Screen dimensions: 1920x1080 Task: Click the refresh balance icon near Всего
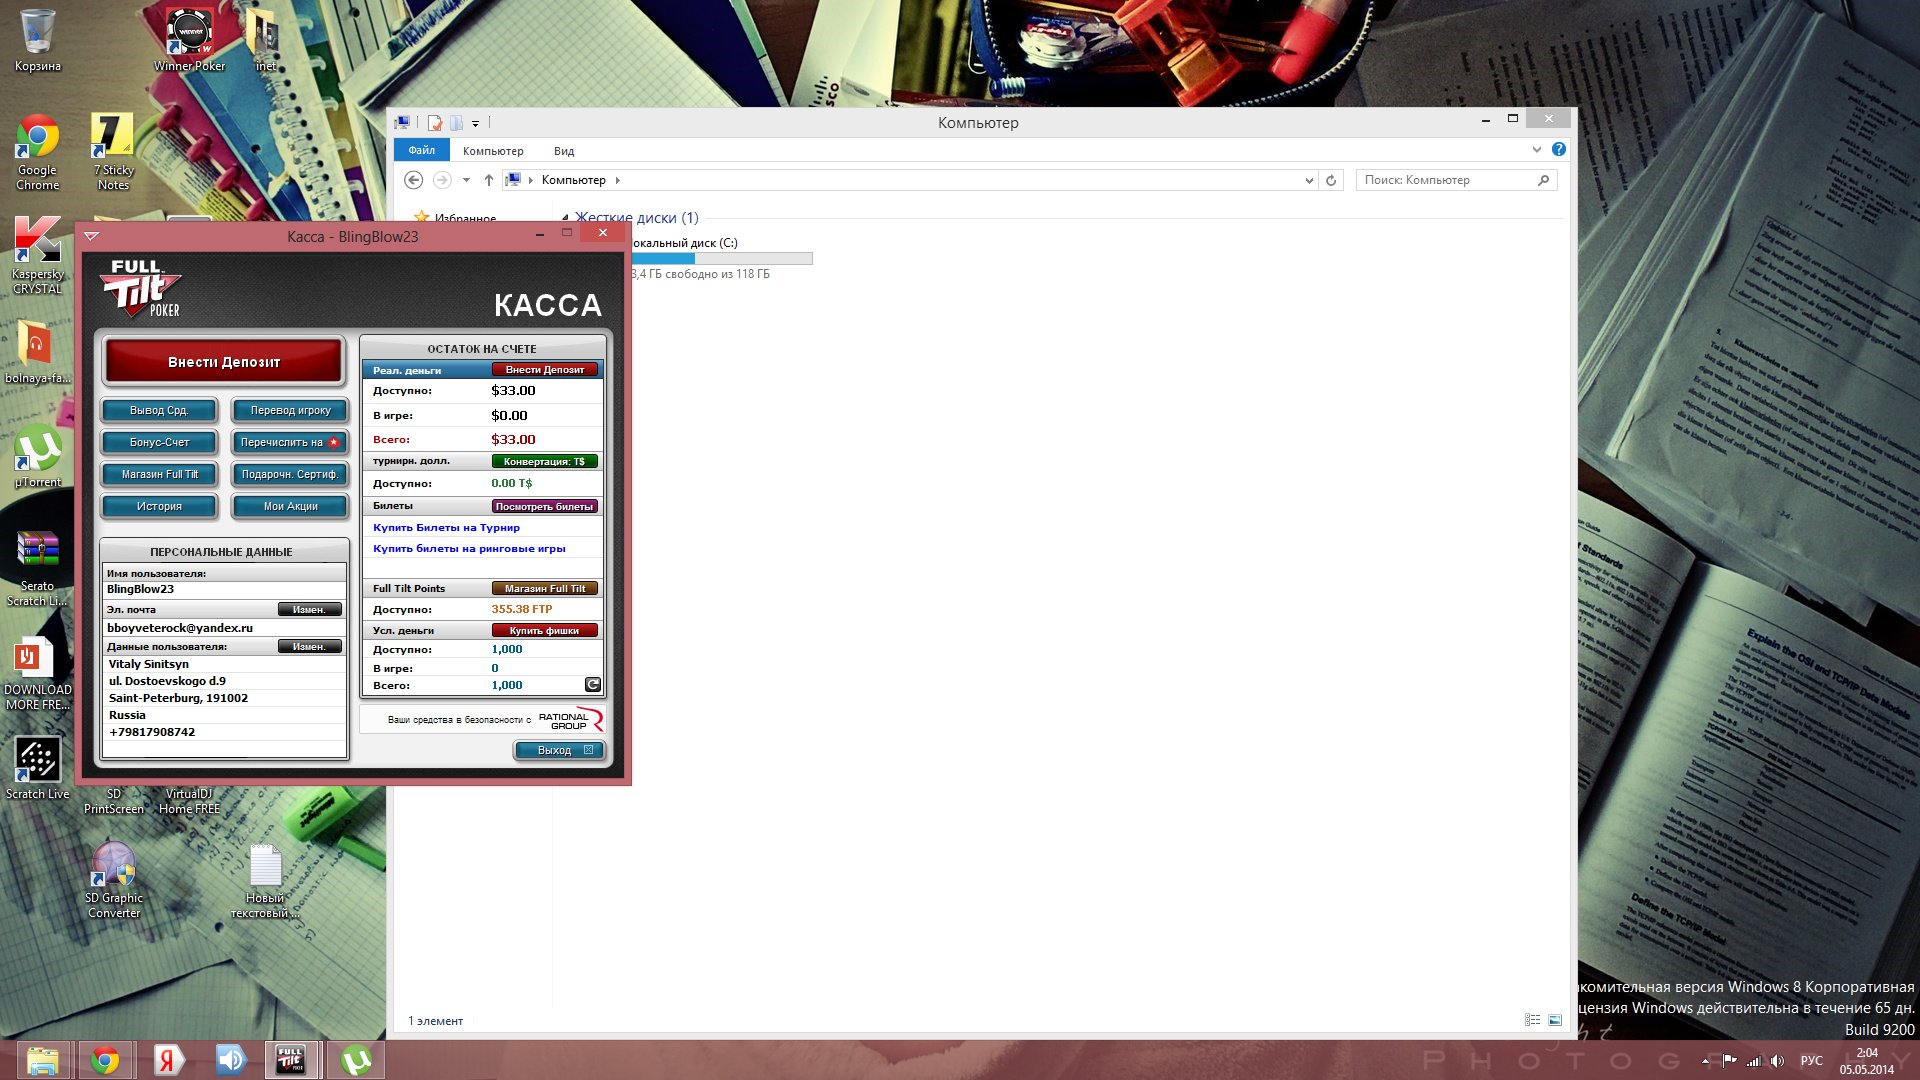(592, 685)
